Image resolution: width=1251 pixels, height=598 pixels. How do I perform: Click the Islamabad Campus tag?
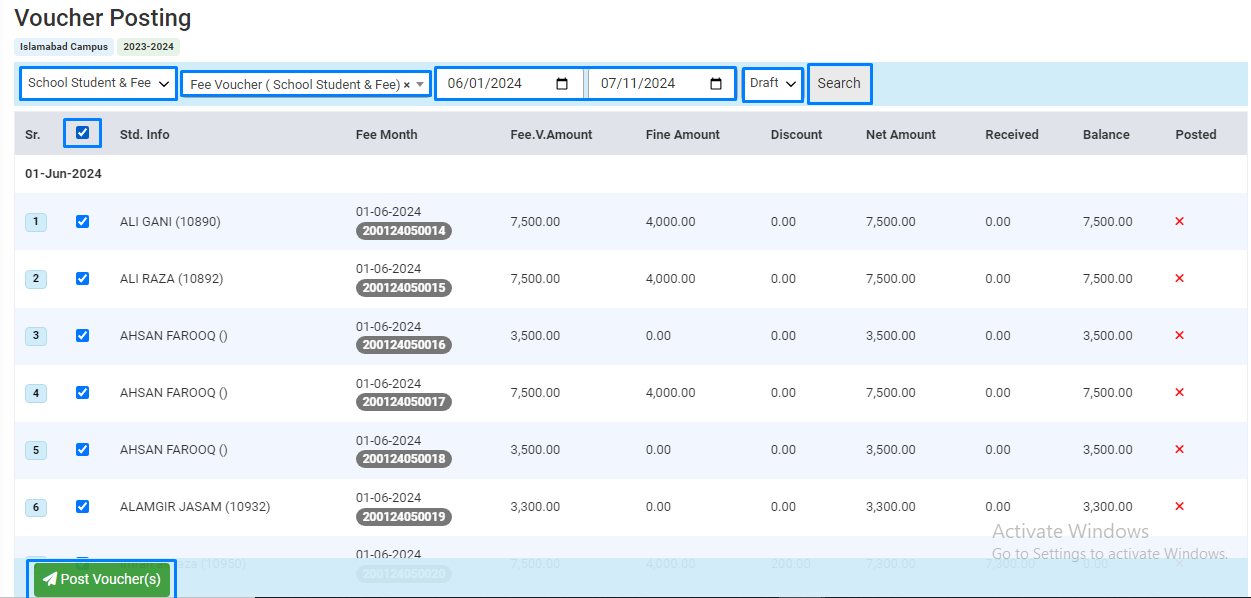[x=64, y=47]
